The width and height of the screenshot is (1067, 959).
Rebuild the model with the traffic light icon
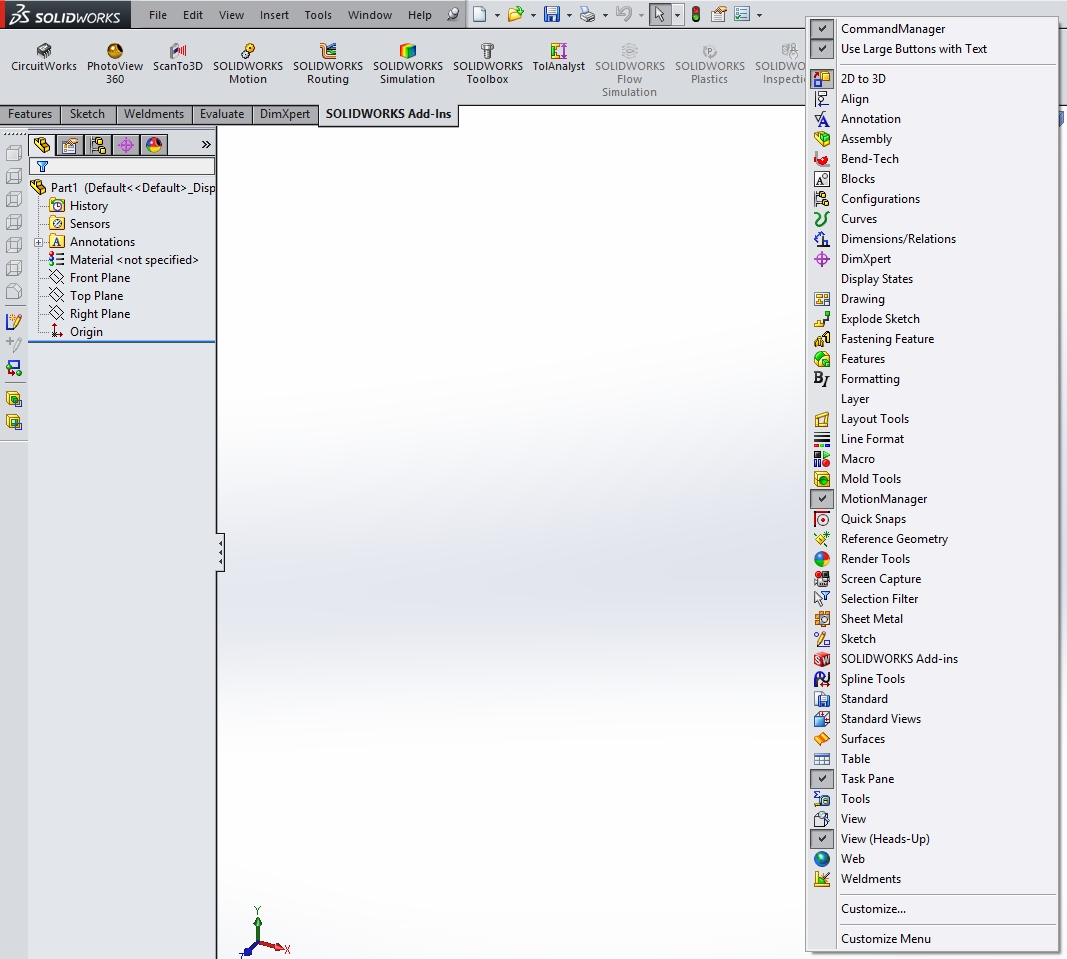click(696, 14)
